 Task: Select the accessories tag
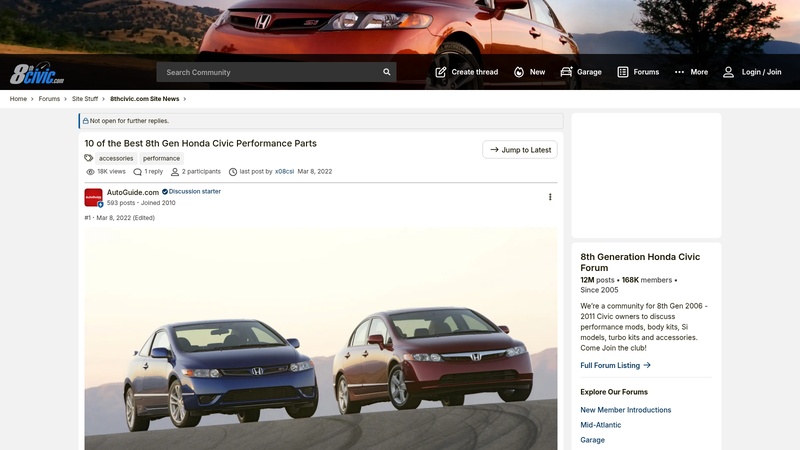pyautogui.click(x=116, y=158)
